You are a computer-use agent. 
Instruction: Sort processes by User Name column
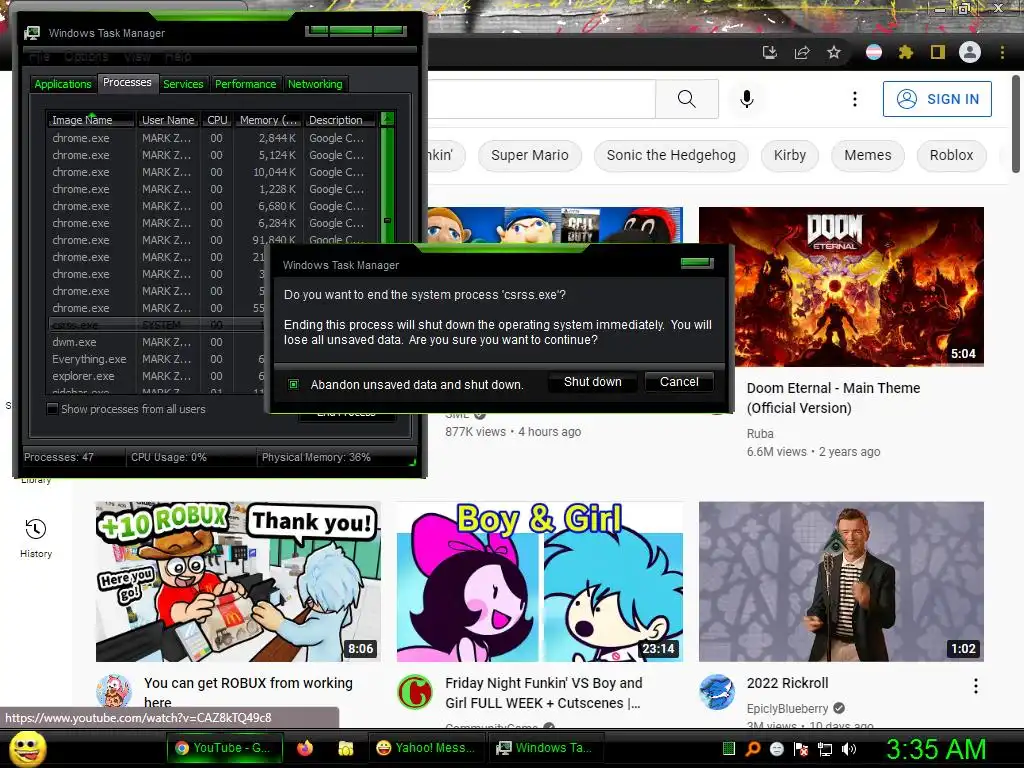pos(168,120)
